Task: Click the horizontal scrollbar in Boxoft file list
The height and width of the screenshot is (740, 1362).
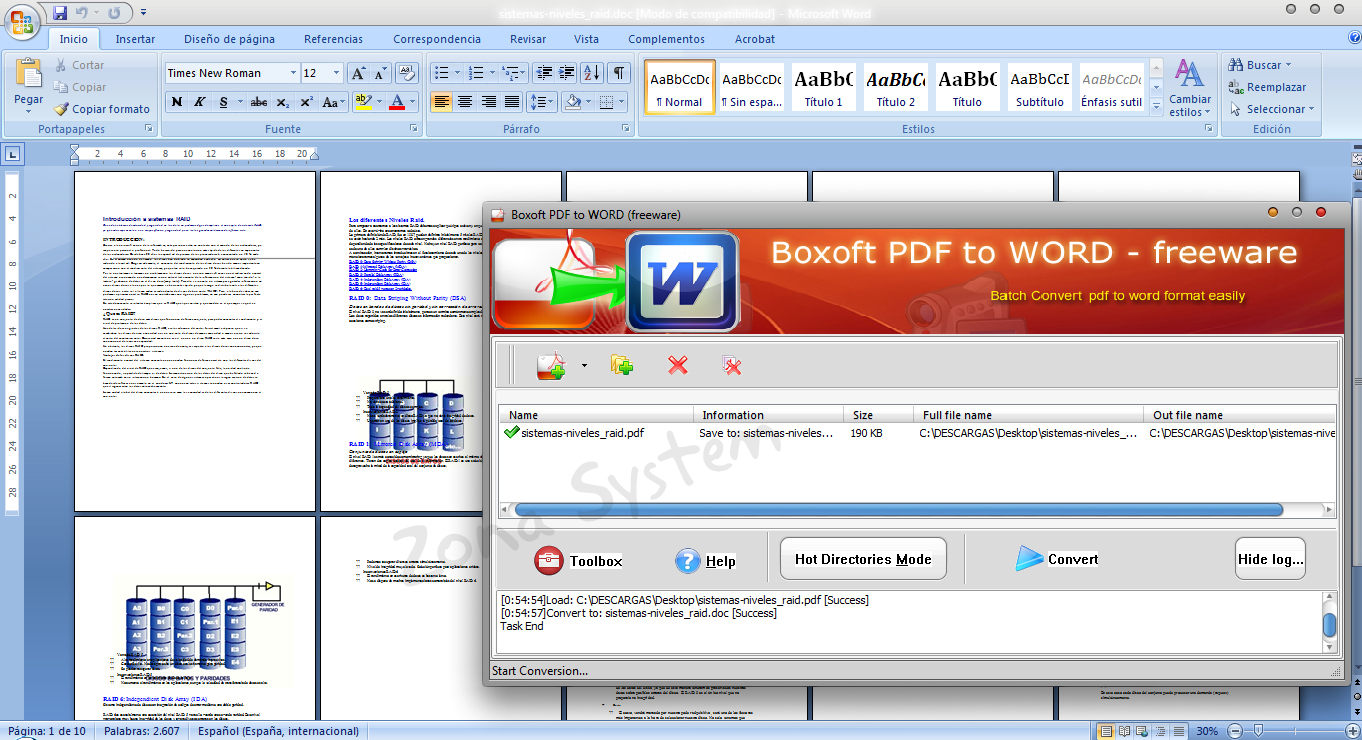Action: [898, 510]
